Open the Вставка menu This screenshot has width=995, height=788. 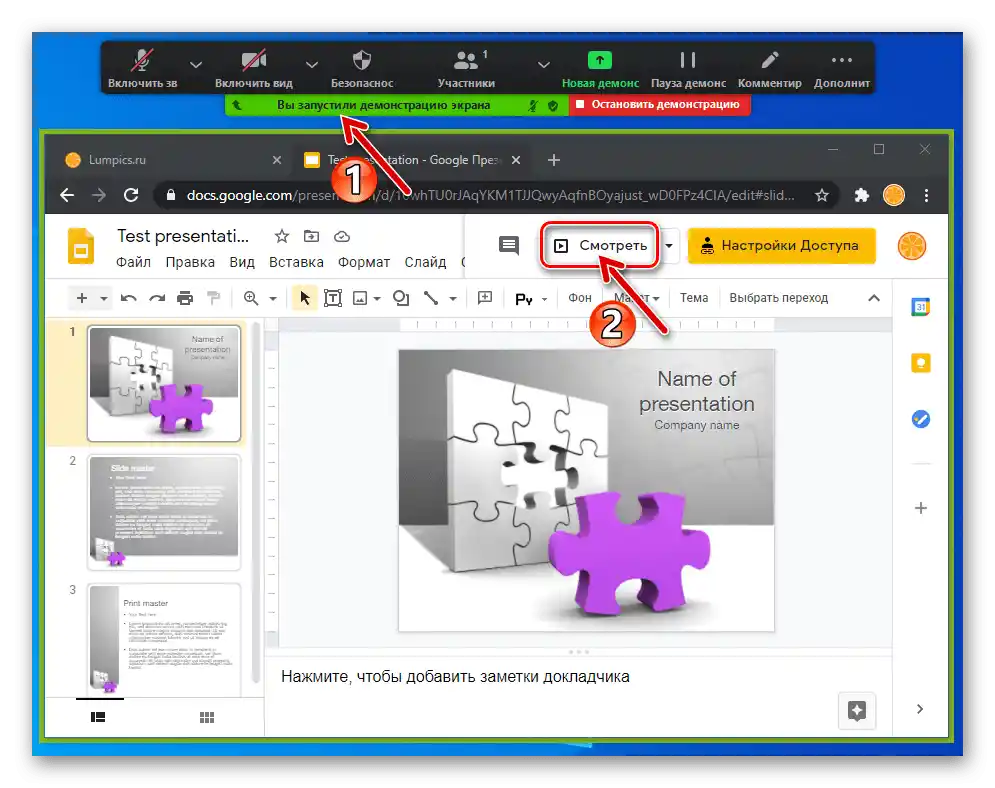296,262
